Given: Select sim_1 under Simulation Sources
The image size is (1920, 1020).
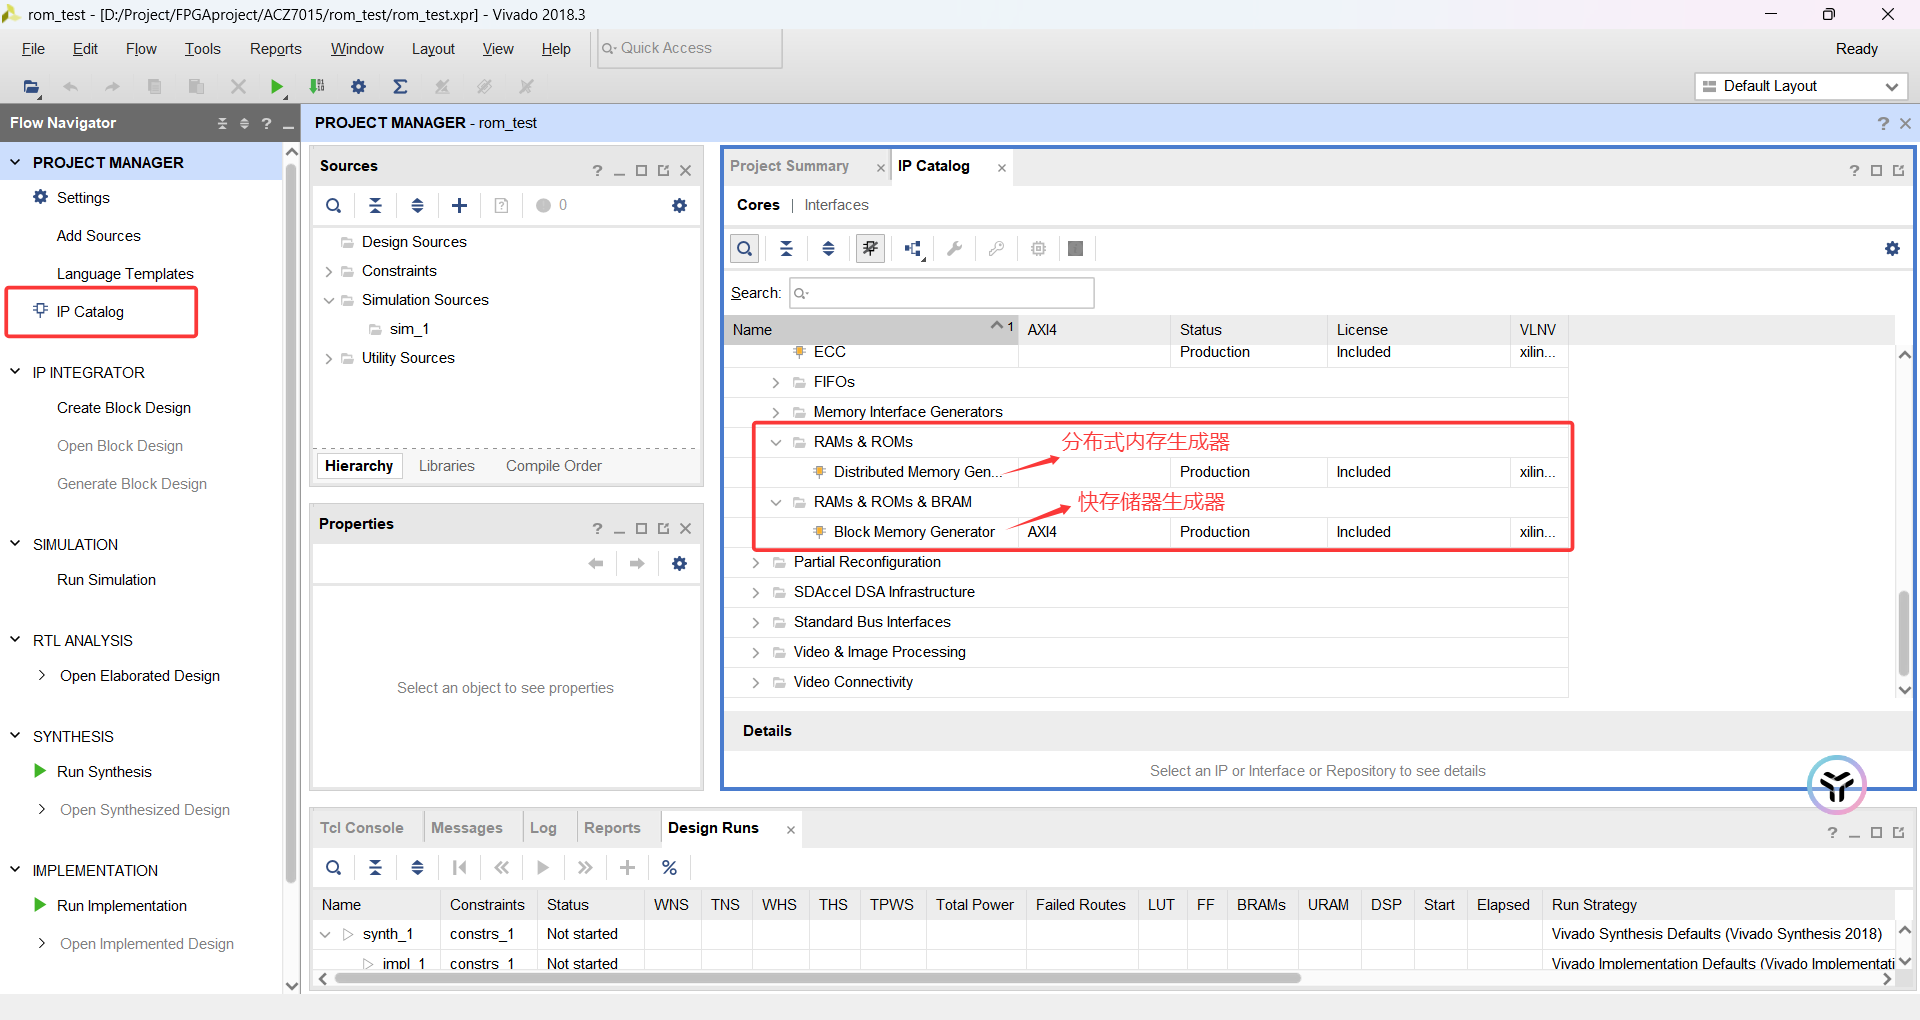Looking at the screenshot, I should pos(409,329).
